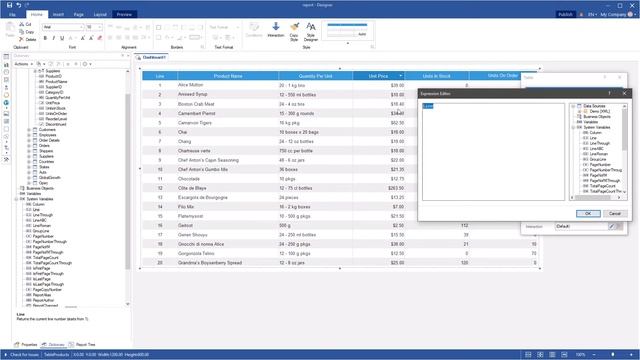
Task: Switch to the Page ribbon tab
Action: tap(79, 14)
